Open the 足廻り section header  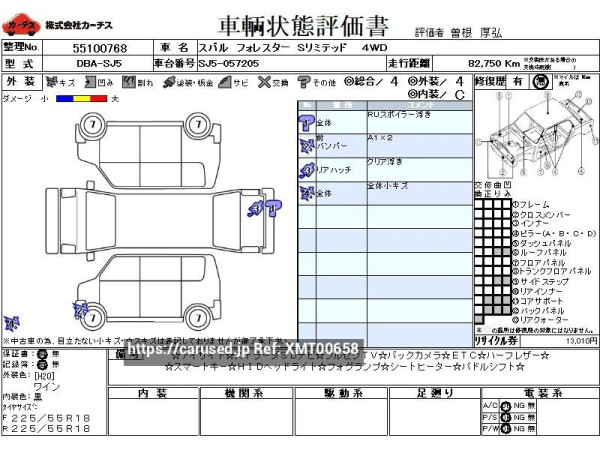[x=435, y=393]
